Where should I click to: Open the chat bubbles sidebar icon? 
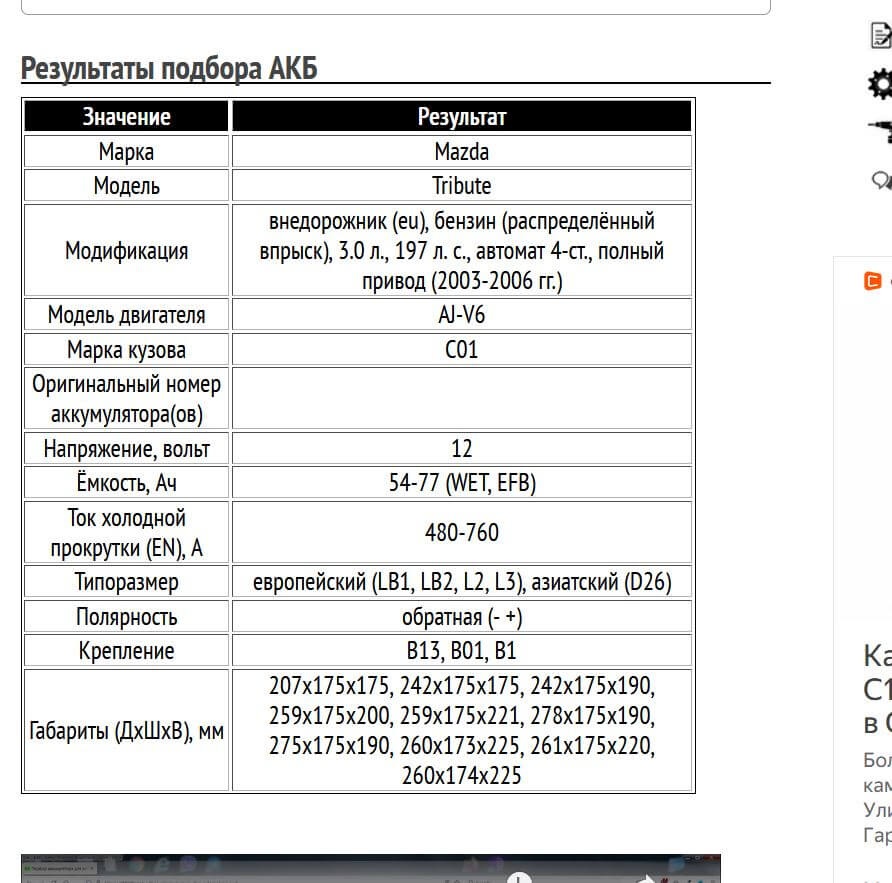tap(881, 180)
